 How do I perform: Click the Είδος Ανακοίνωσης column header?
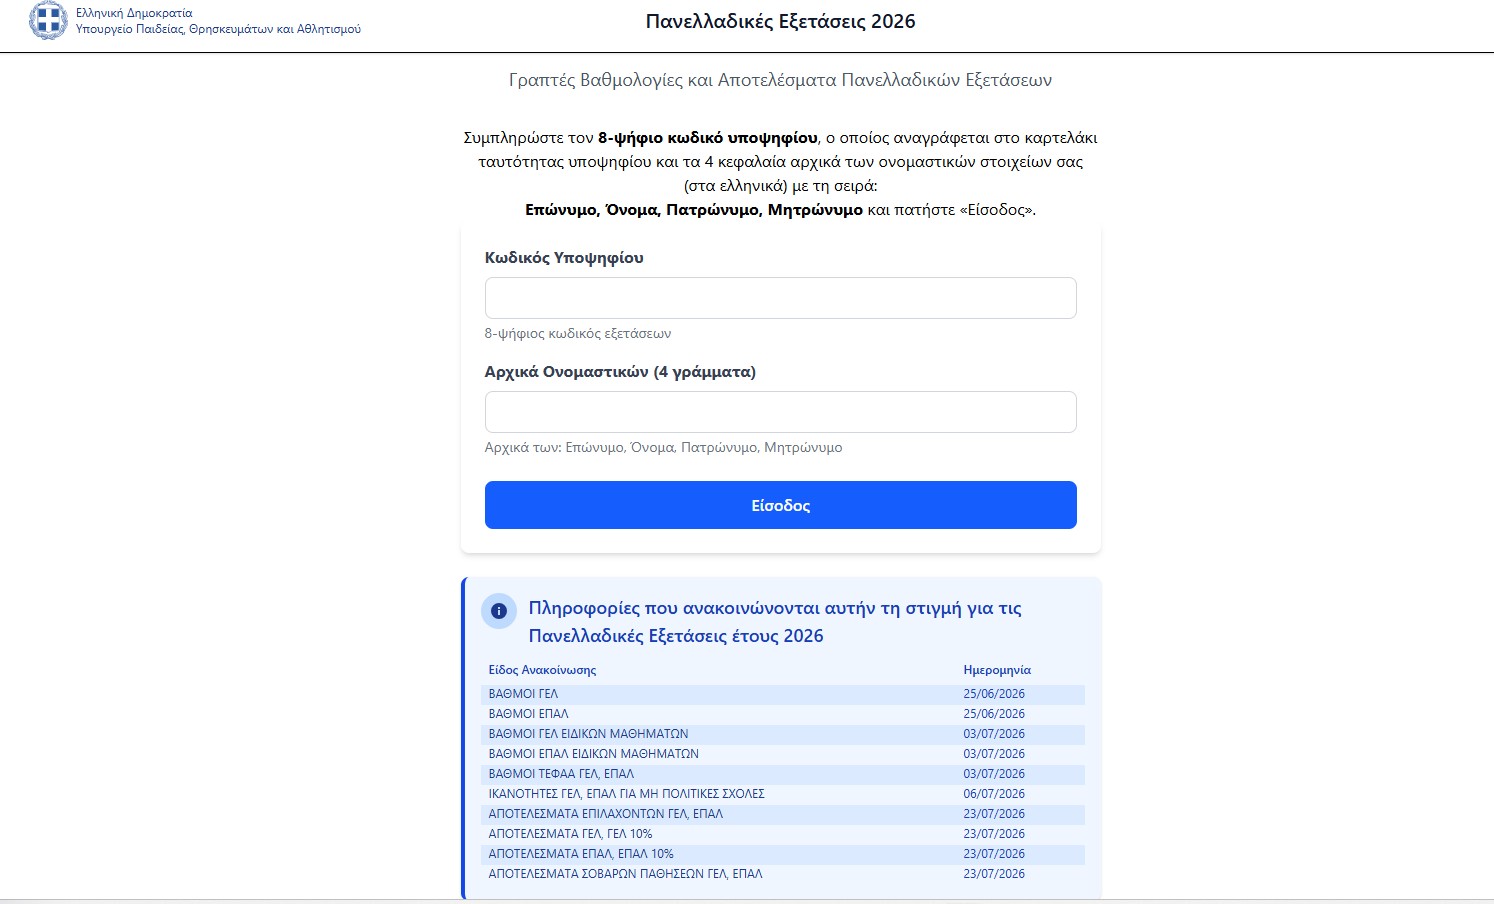pos(542,670)
